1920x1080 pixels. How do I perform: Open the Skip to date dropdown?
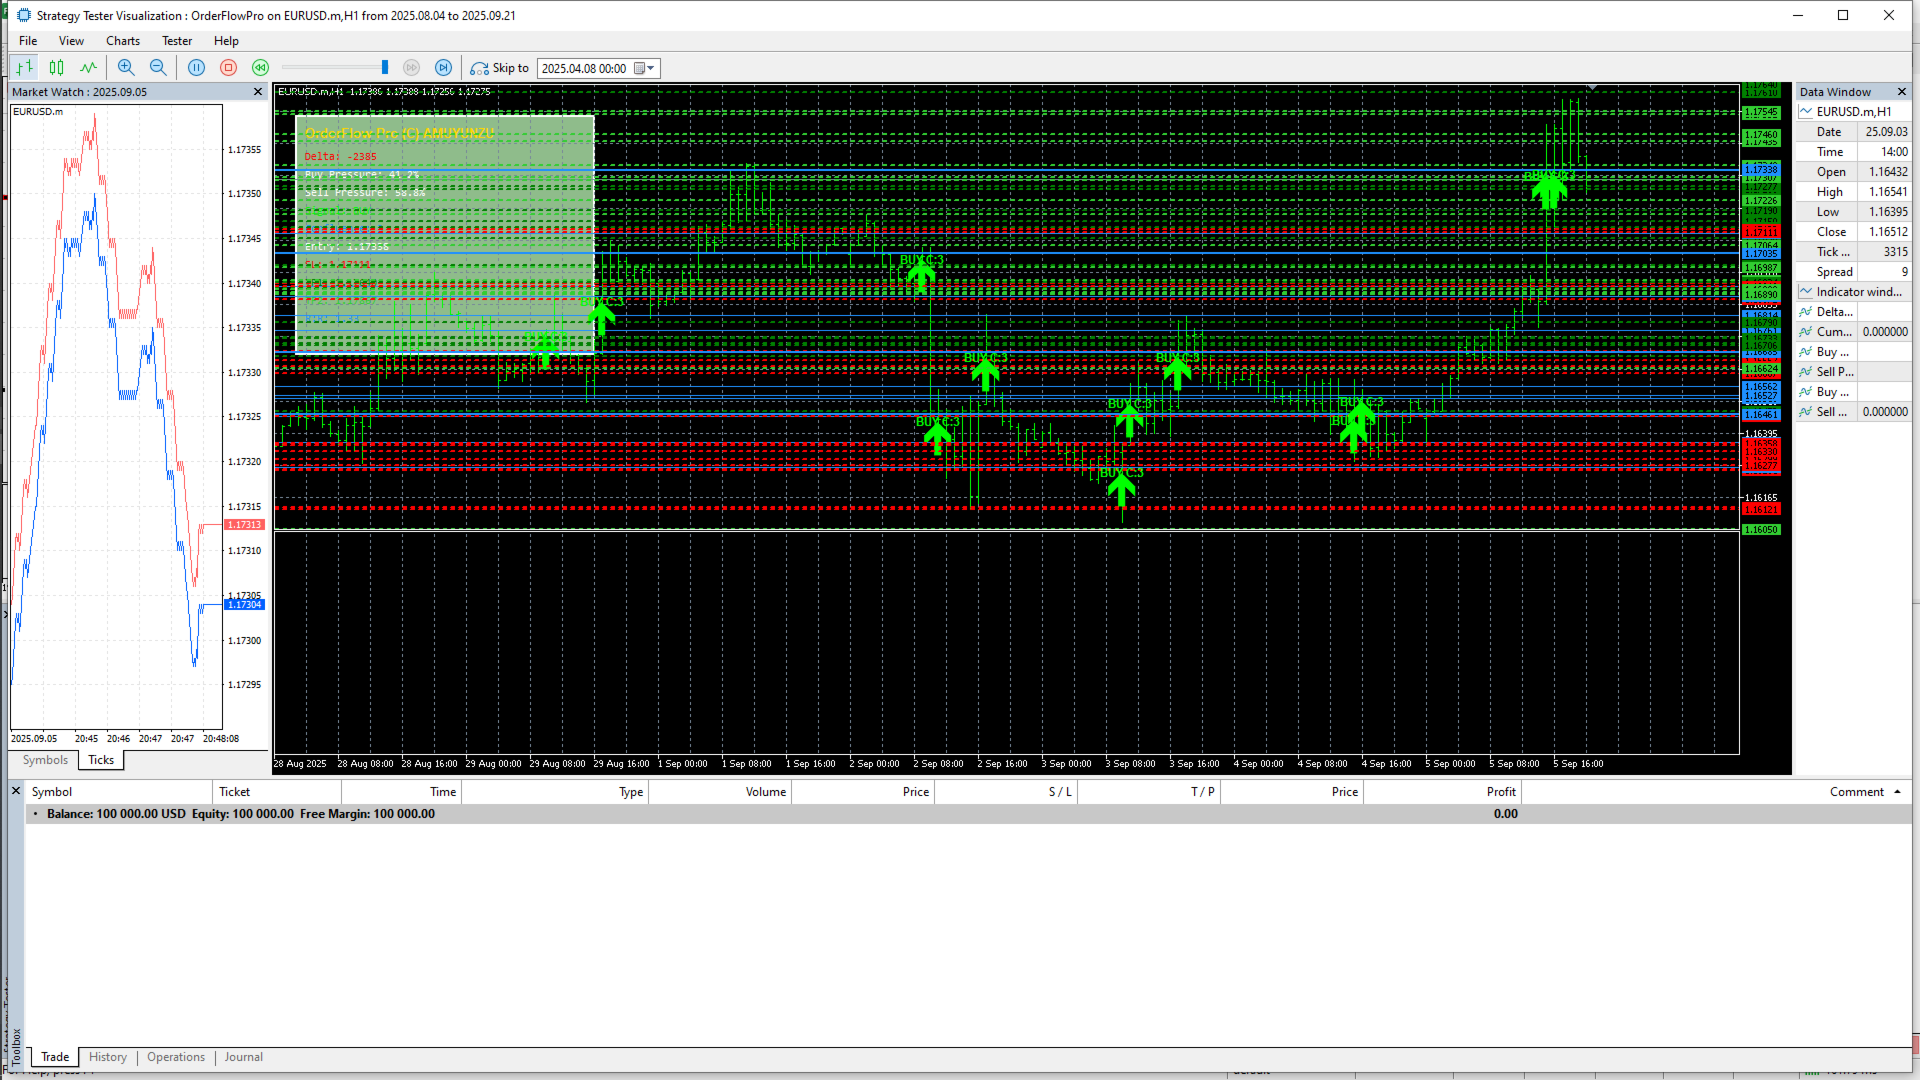(651, 68)
